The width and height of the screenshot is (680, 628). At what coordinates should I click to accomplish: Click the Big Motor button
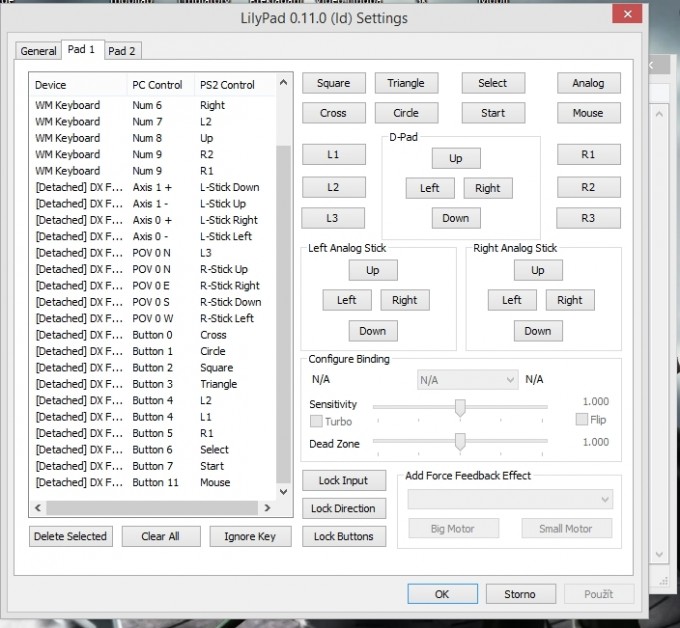453,529
